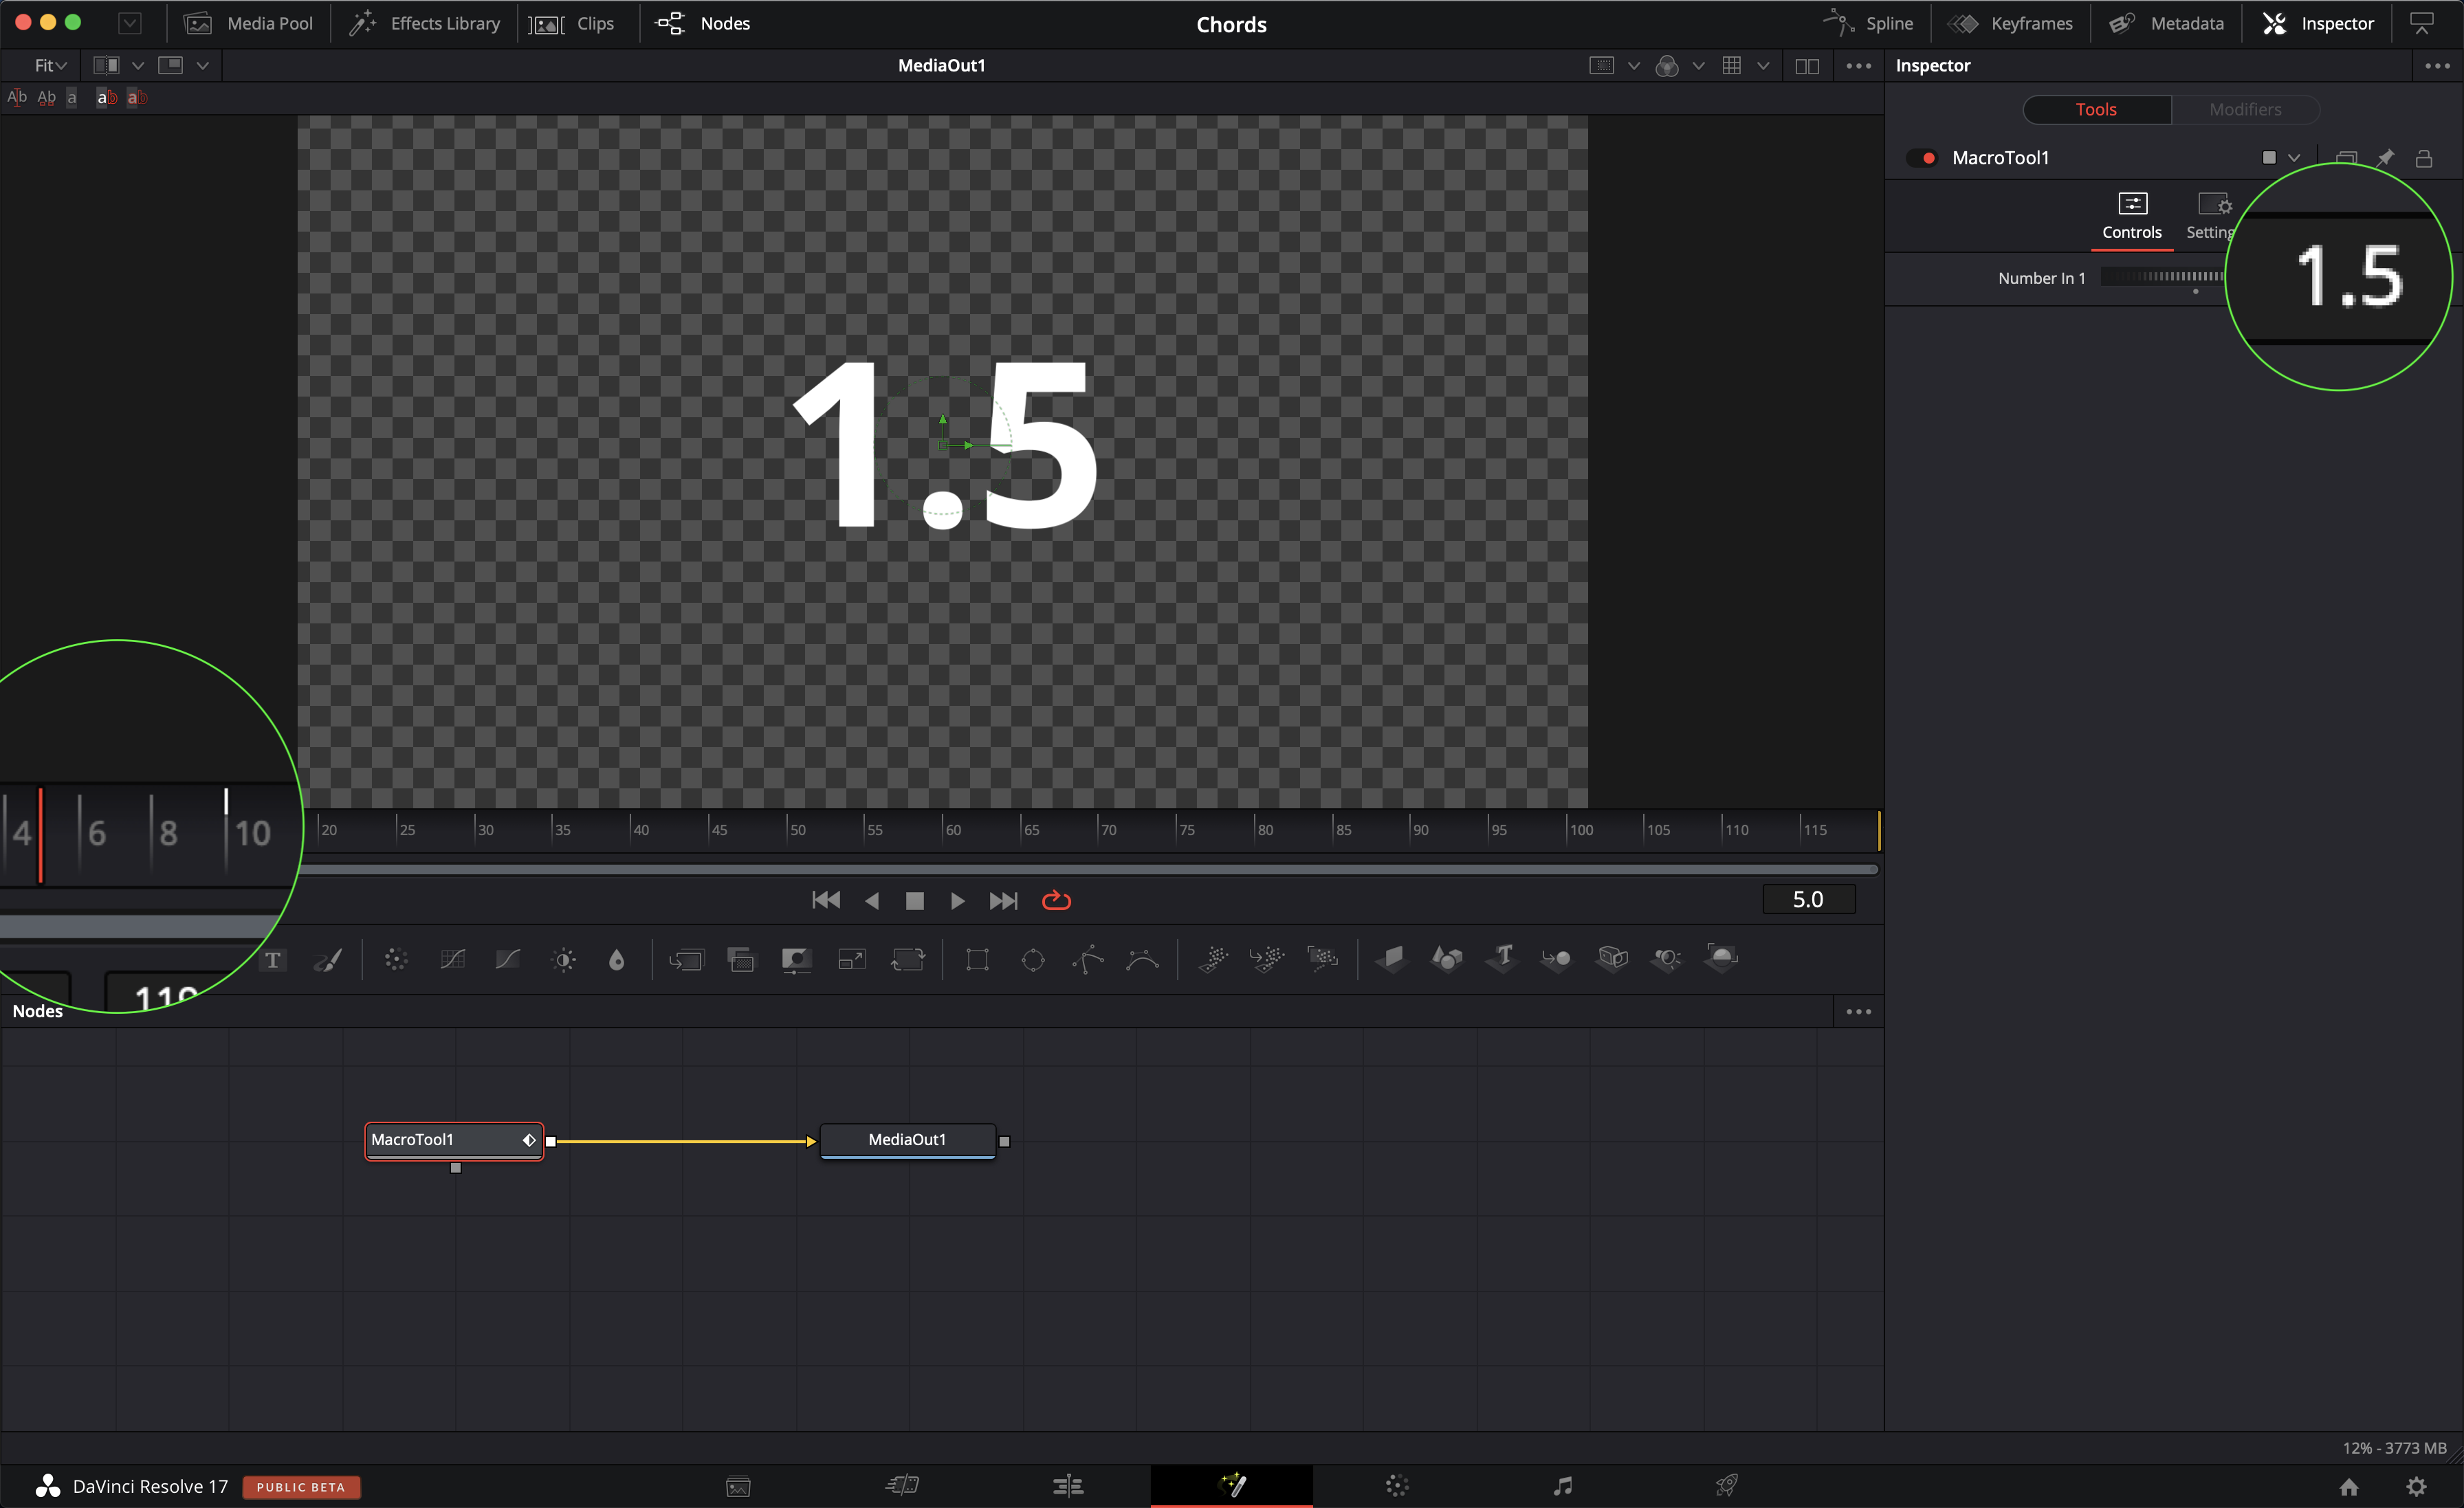Screen dimensions: 2464x1508
Task: Add a Text+ node from toolbar
Action: tap(273, 960)
